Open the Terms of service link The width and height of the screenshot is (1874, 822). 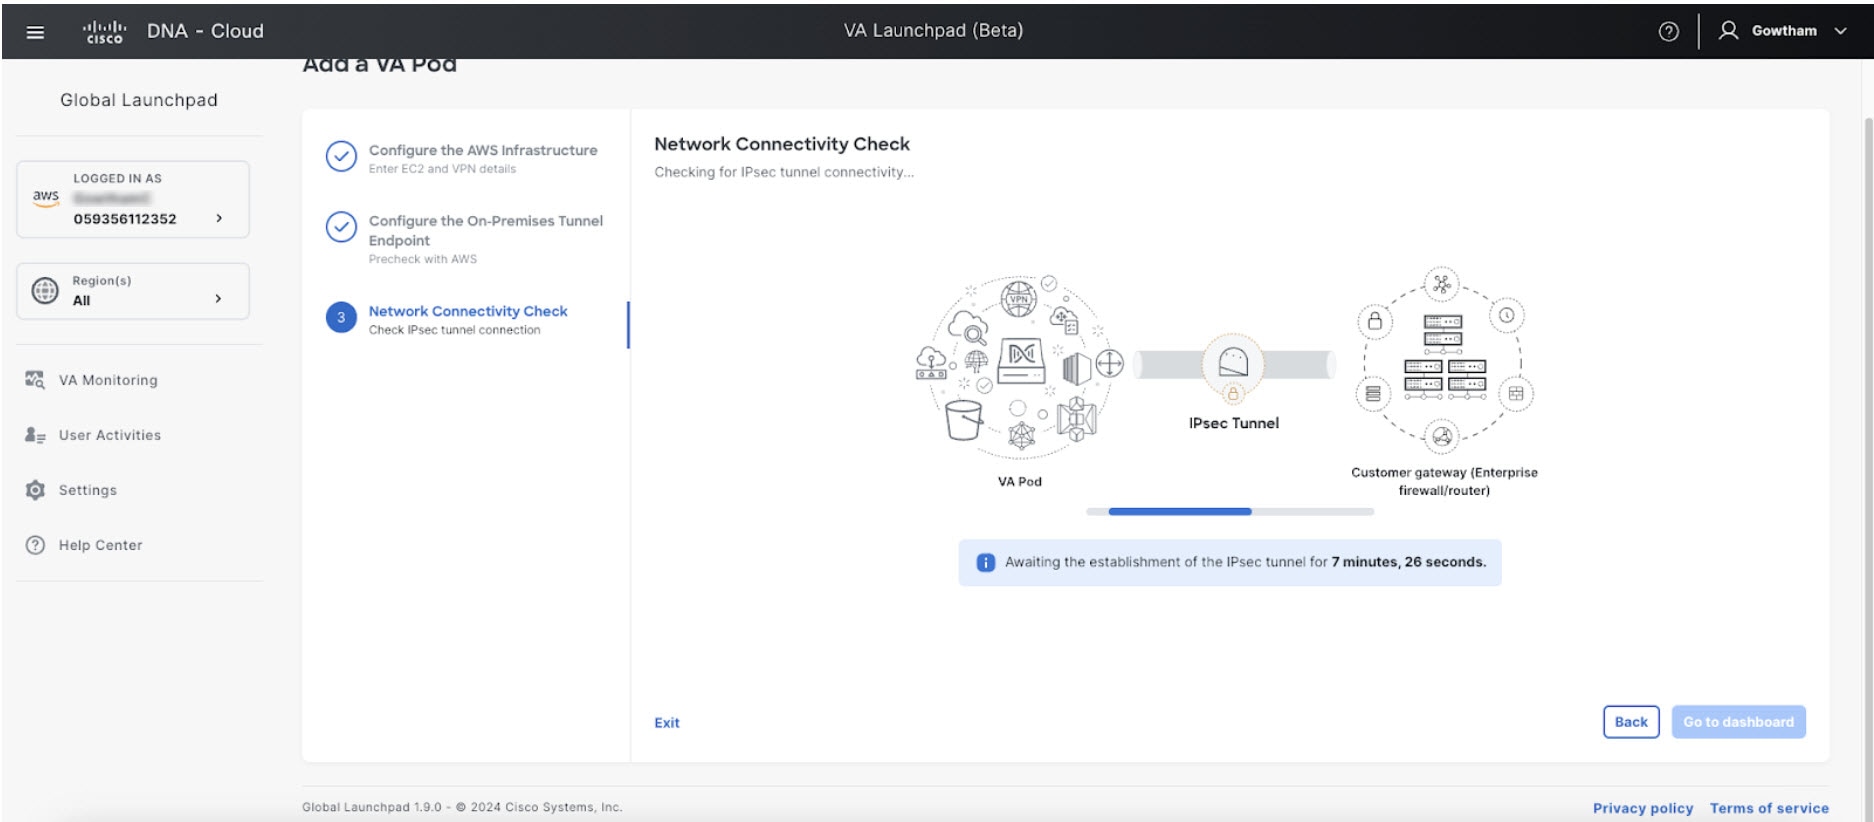1769,808
